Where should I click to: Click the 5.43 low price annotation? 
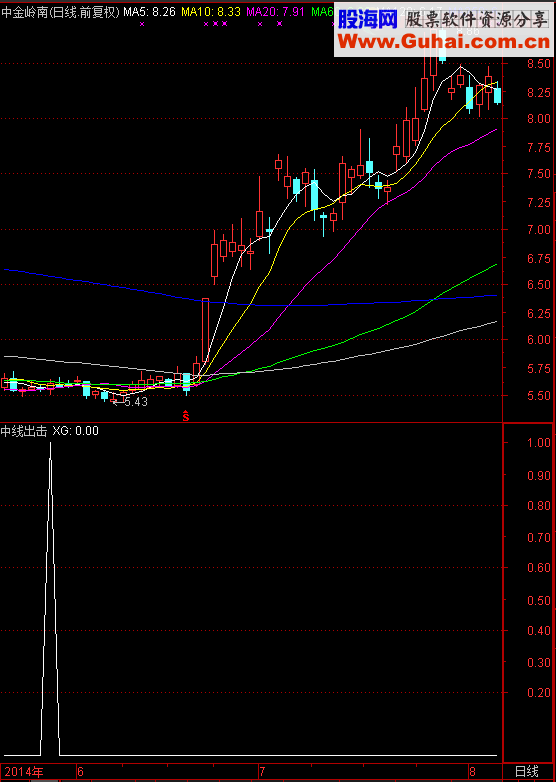[x=136, y=402]
